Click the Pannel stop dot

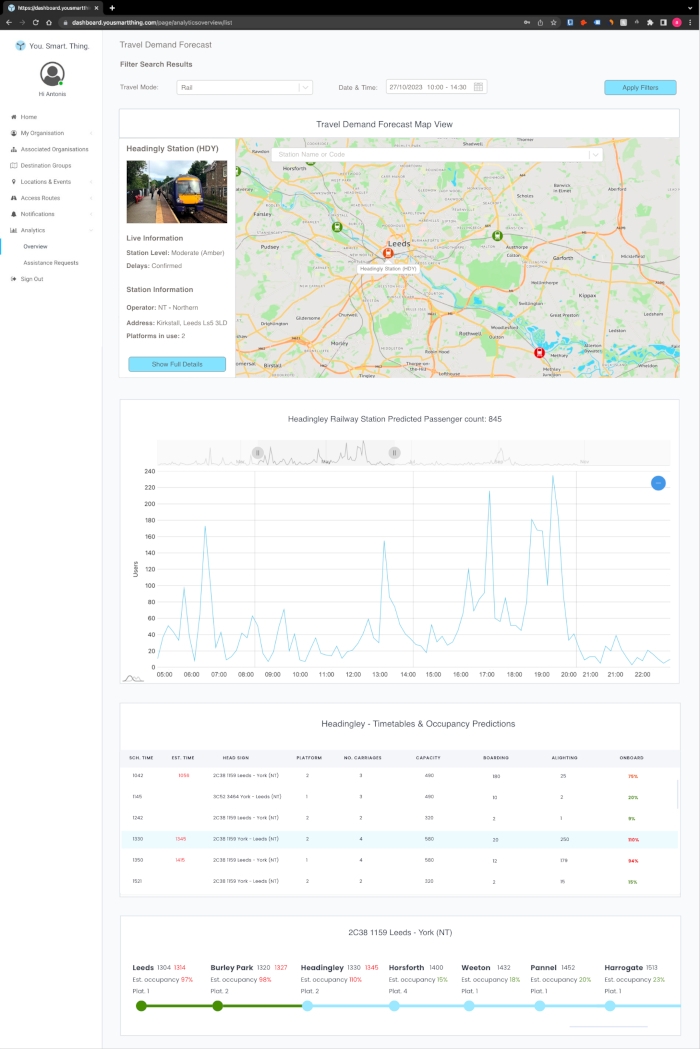pos(539,1006)
